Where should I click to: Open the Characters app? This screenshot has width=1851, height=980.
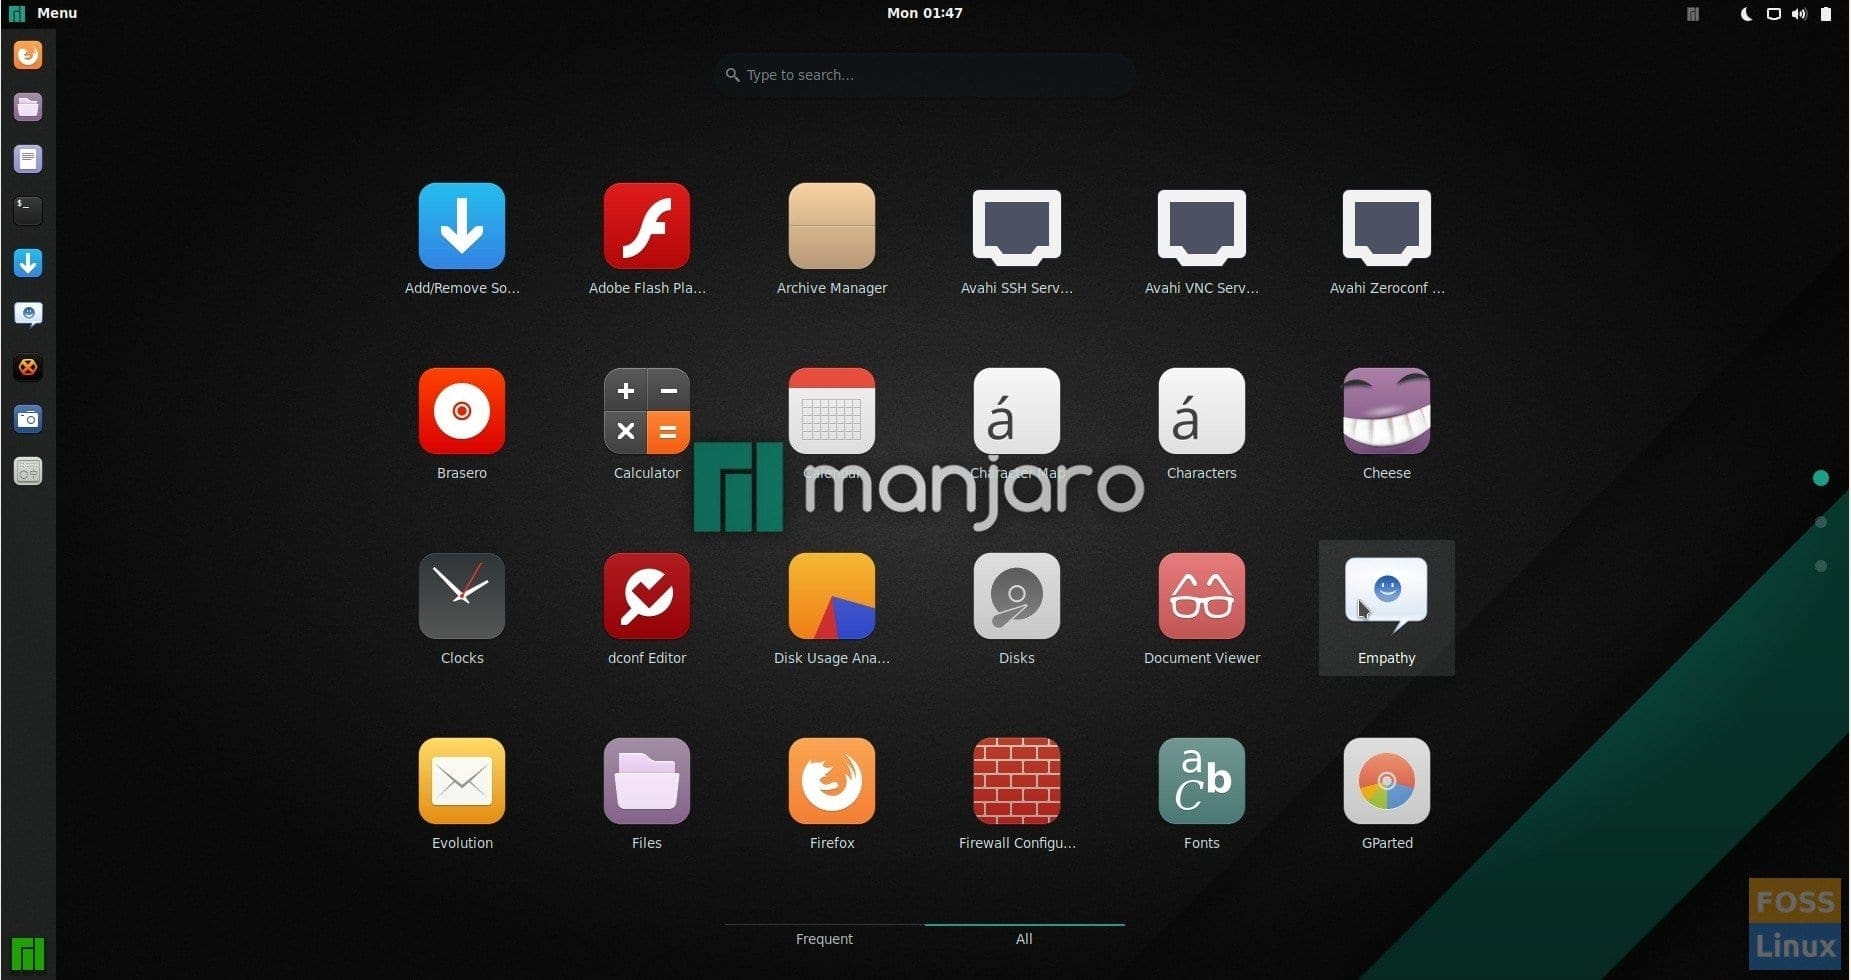[1201, 411]
